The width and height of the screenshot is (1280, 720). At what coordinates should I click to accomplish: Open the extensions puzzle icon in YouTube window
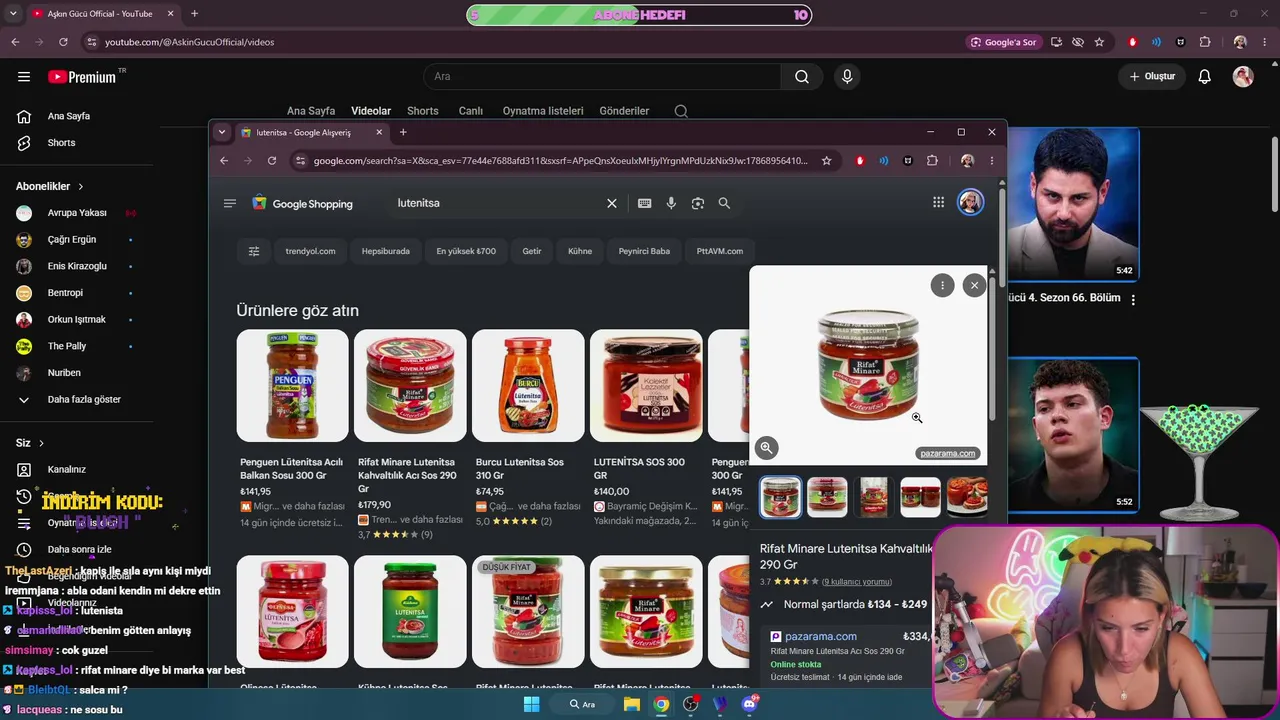pos(1205,42)
